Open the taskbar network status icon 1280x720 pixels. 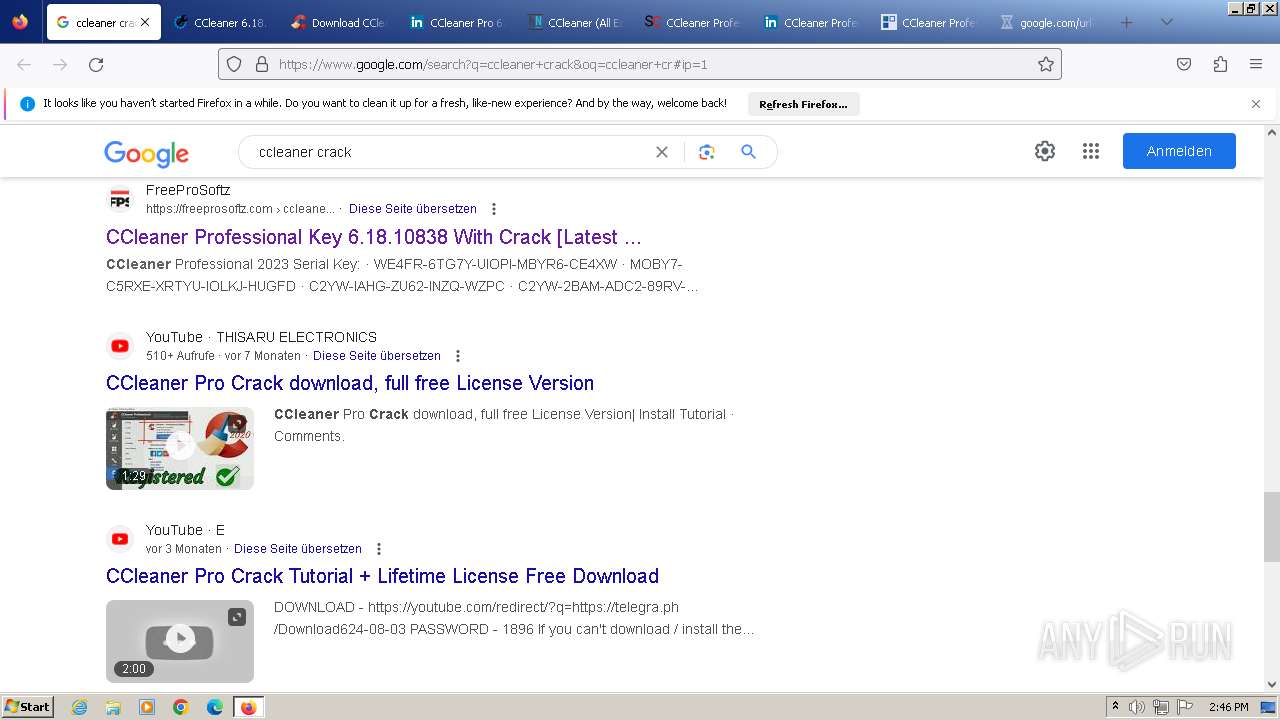(x=1161, y=707)
